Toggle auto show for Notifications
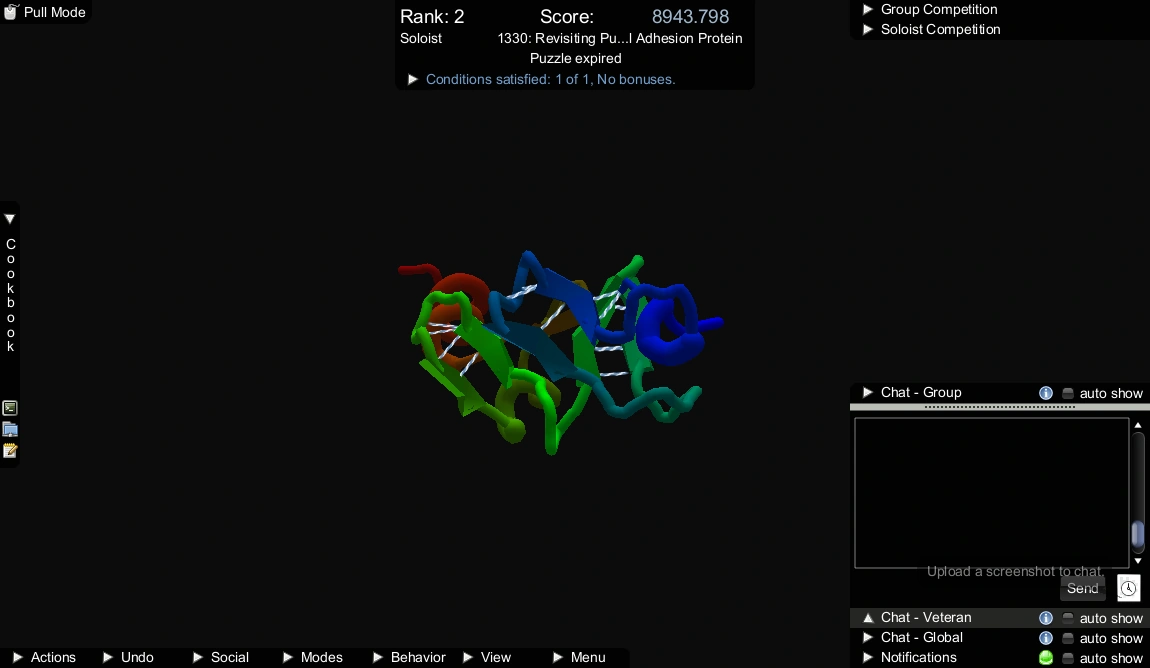The image size is (1150, 668). point(1067,657)
